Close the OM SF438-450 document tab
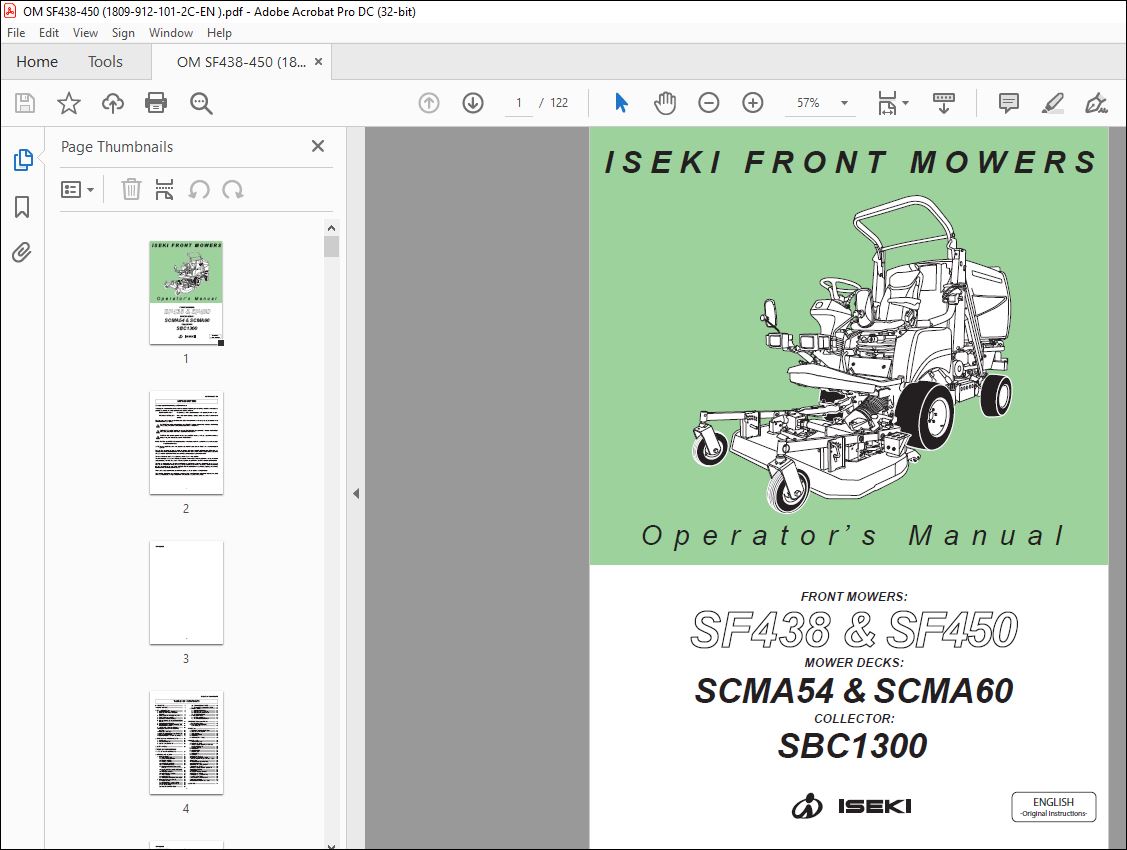Screen dimensions: 1127x850 click(318, 62)
